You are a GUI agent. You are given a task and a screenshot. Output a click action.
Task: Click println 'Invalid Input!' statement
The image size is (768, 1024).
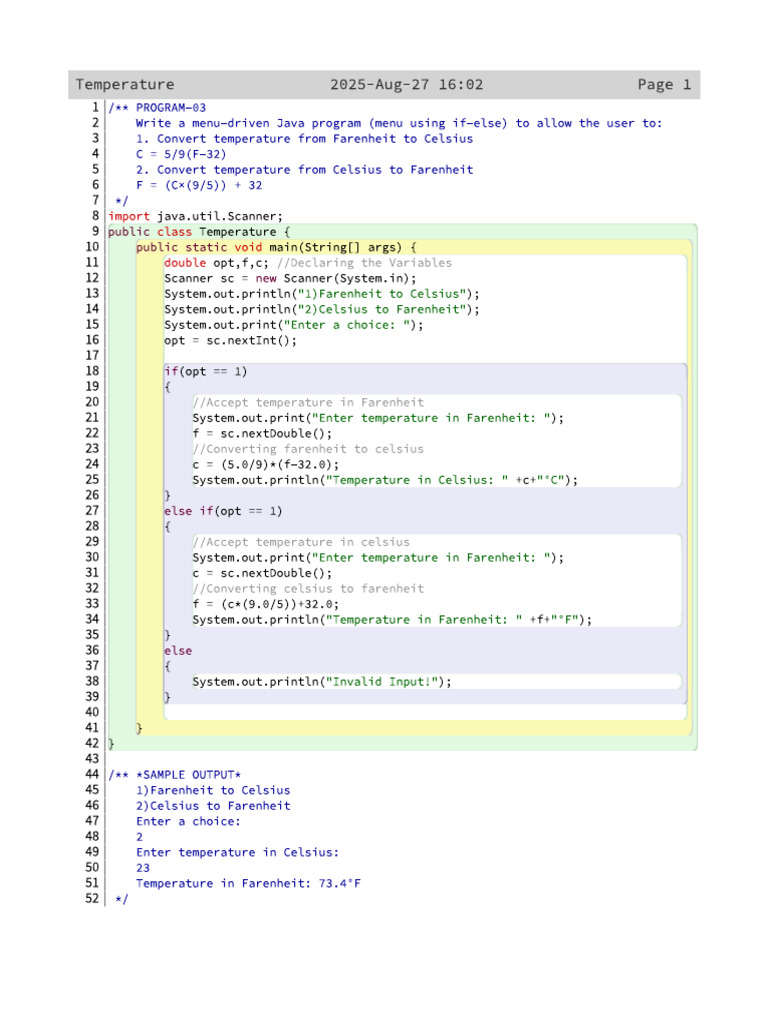click(322, 682)
